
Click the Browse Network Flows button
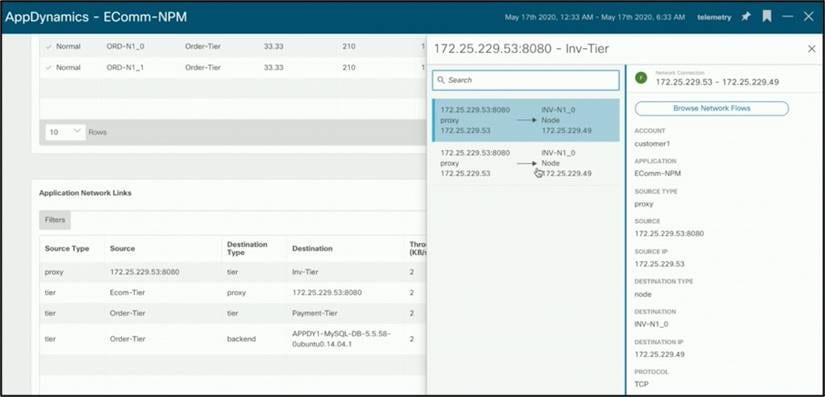(711, 108)
